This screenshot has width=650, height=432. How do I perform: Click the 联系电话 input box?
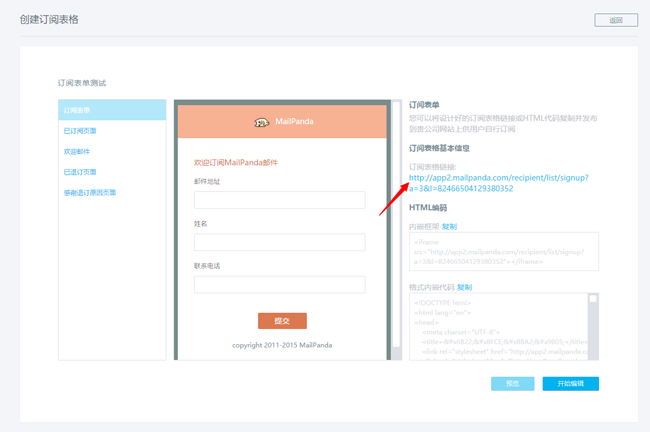pos(279,285)
